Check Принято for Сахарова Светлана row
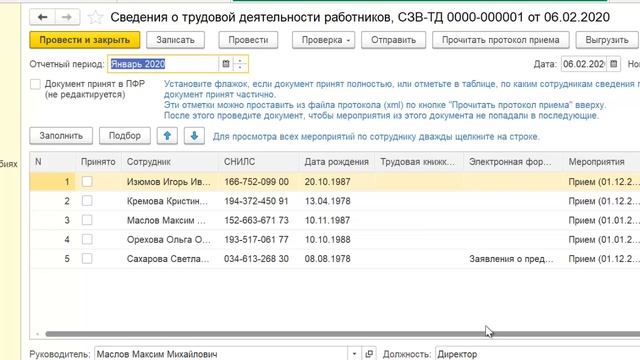 coord(87,258)
